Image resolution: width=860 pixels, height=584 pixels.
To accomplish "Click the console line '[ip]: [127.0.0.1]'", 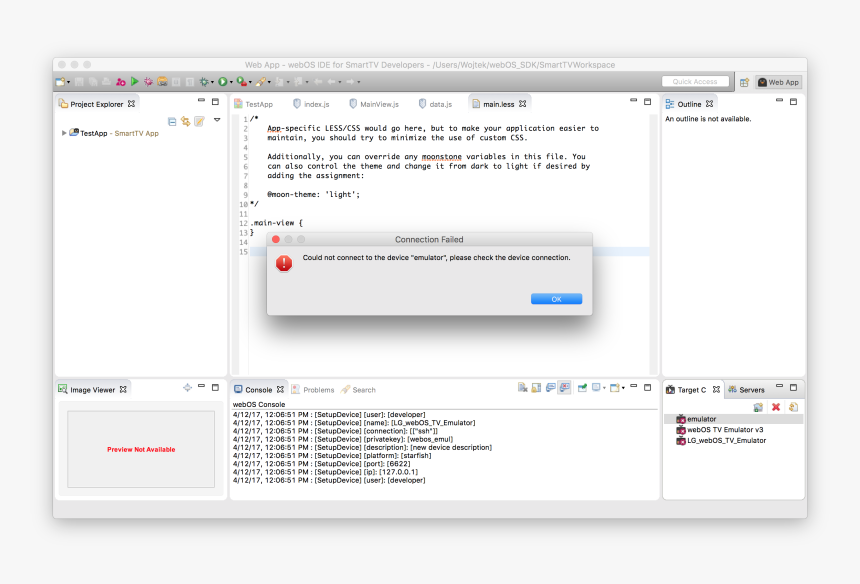I will (x=325, y=472).
